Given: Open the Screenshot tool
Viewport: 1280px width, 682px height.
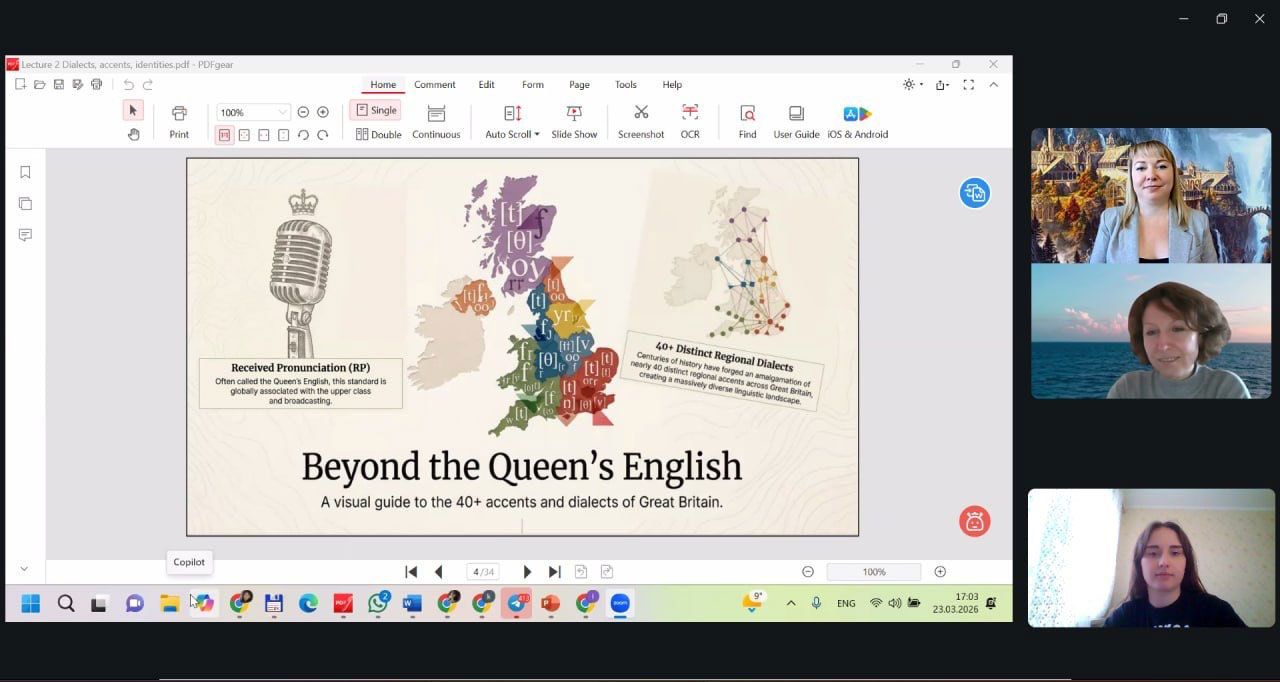Looking at the screenshot, I should click(x=641, y=113).
